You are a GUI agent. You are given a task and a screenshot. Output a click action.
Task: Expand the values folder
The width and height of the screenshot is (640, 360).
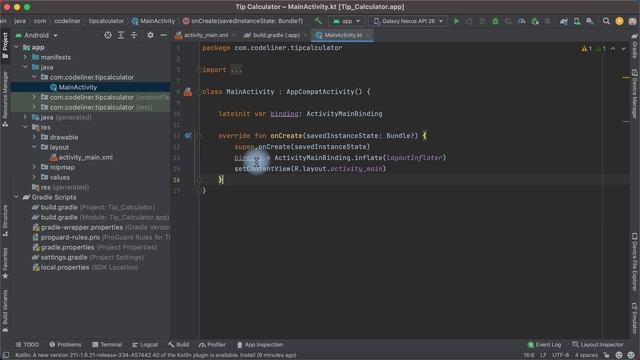pyautogui.click(x=34, y=177)
